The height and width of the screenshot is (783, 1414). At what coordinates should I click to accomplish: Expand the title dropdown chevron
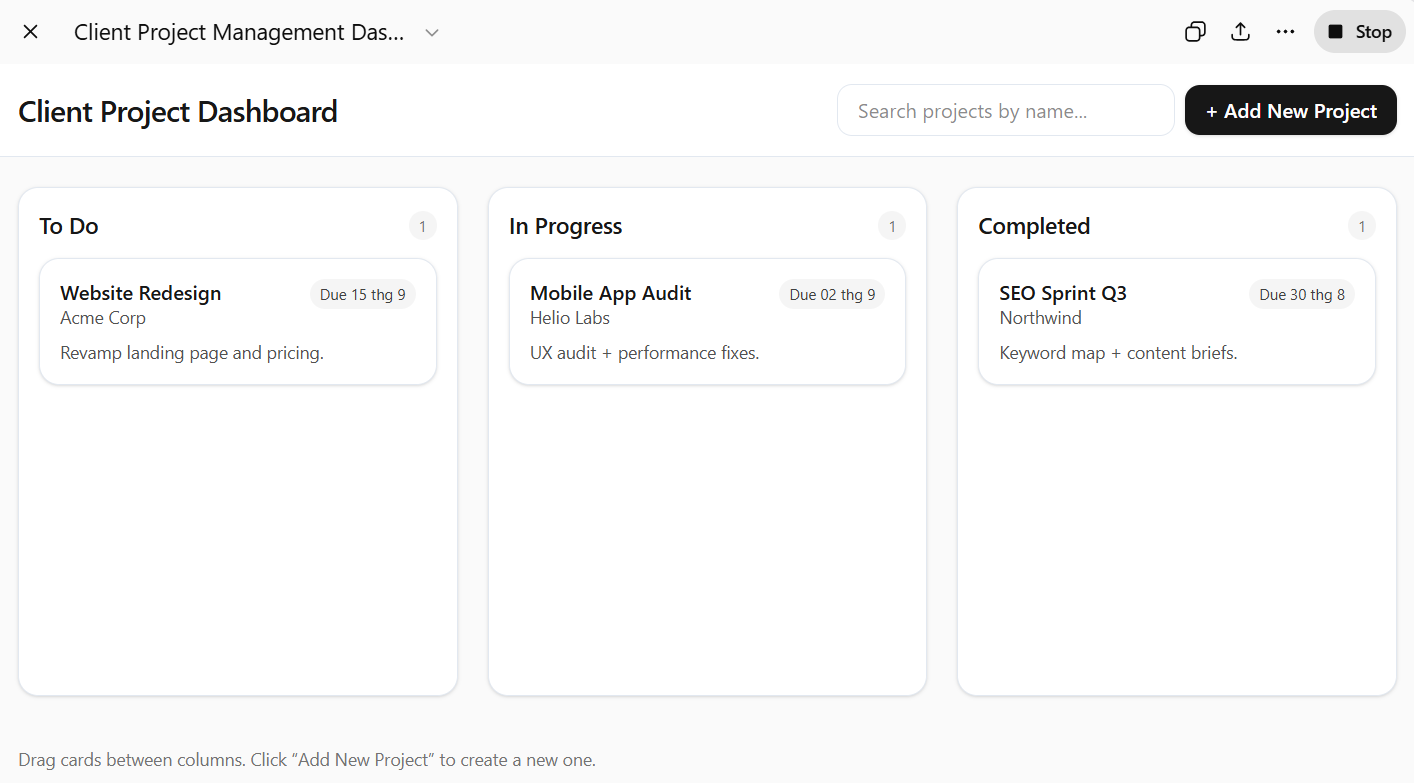tap(432, 32)
